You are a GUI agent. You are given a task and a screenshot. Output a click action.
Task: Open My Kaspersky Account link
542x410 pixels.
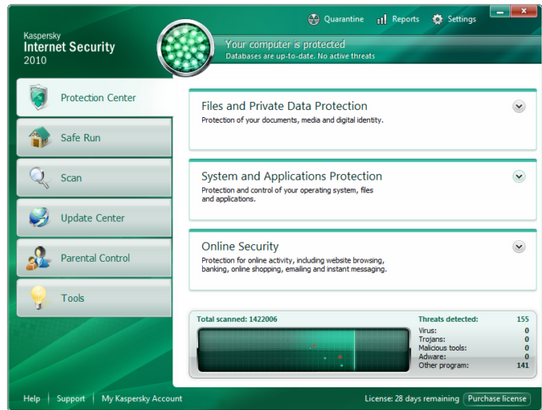(x=142, y=399)
